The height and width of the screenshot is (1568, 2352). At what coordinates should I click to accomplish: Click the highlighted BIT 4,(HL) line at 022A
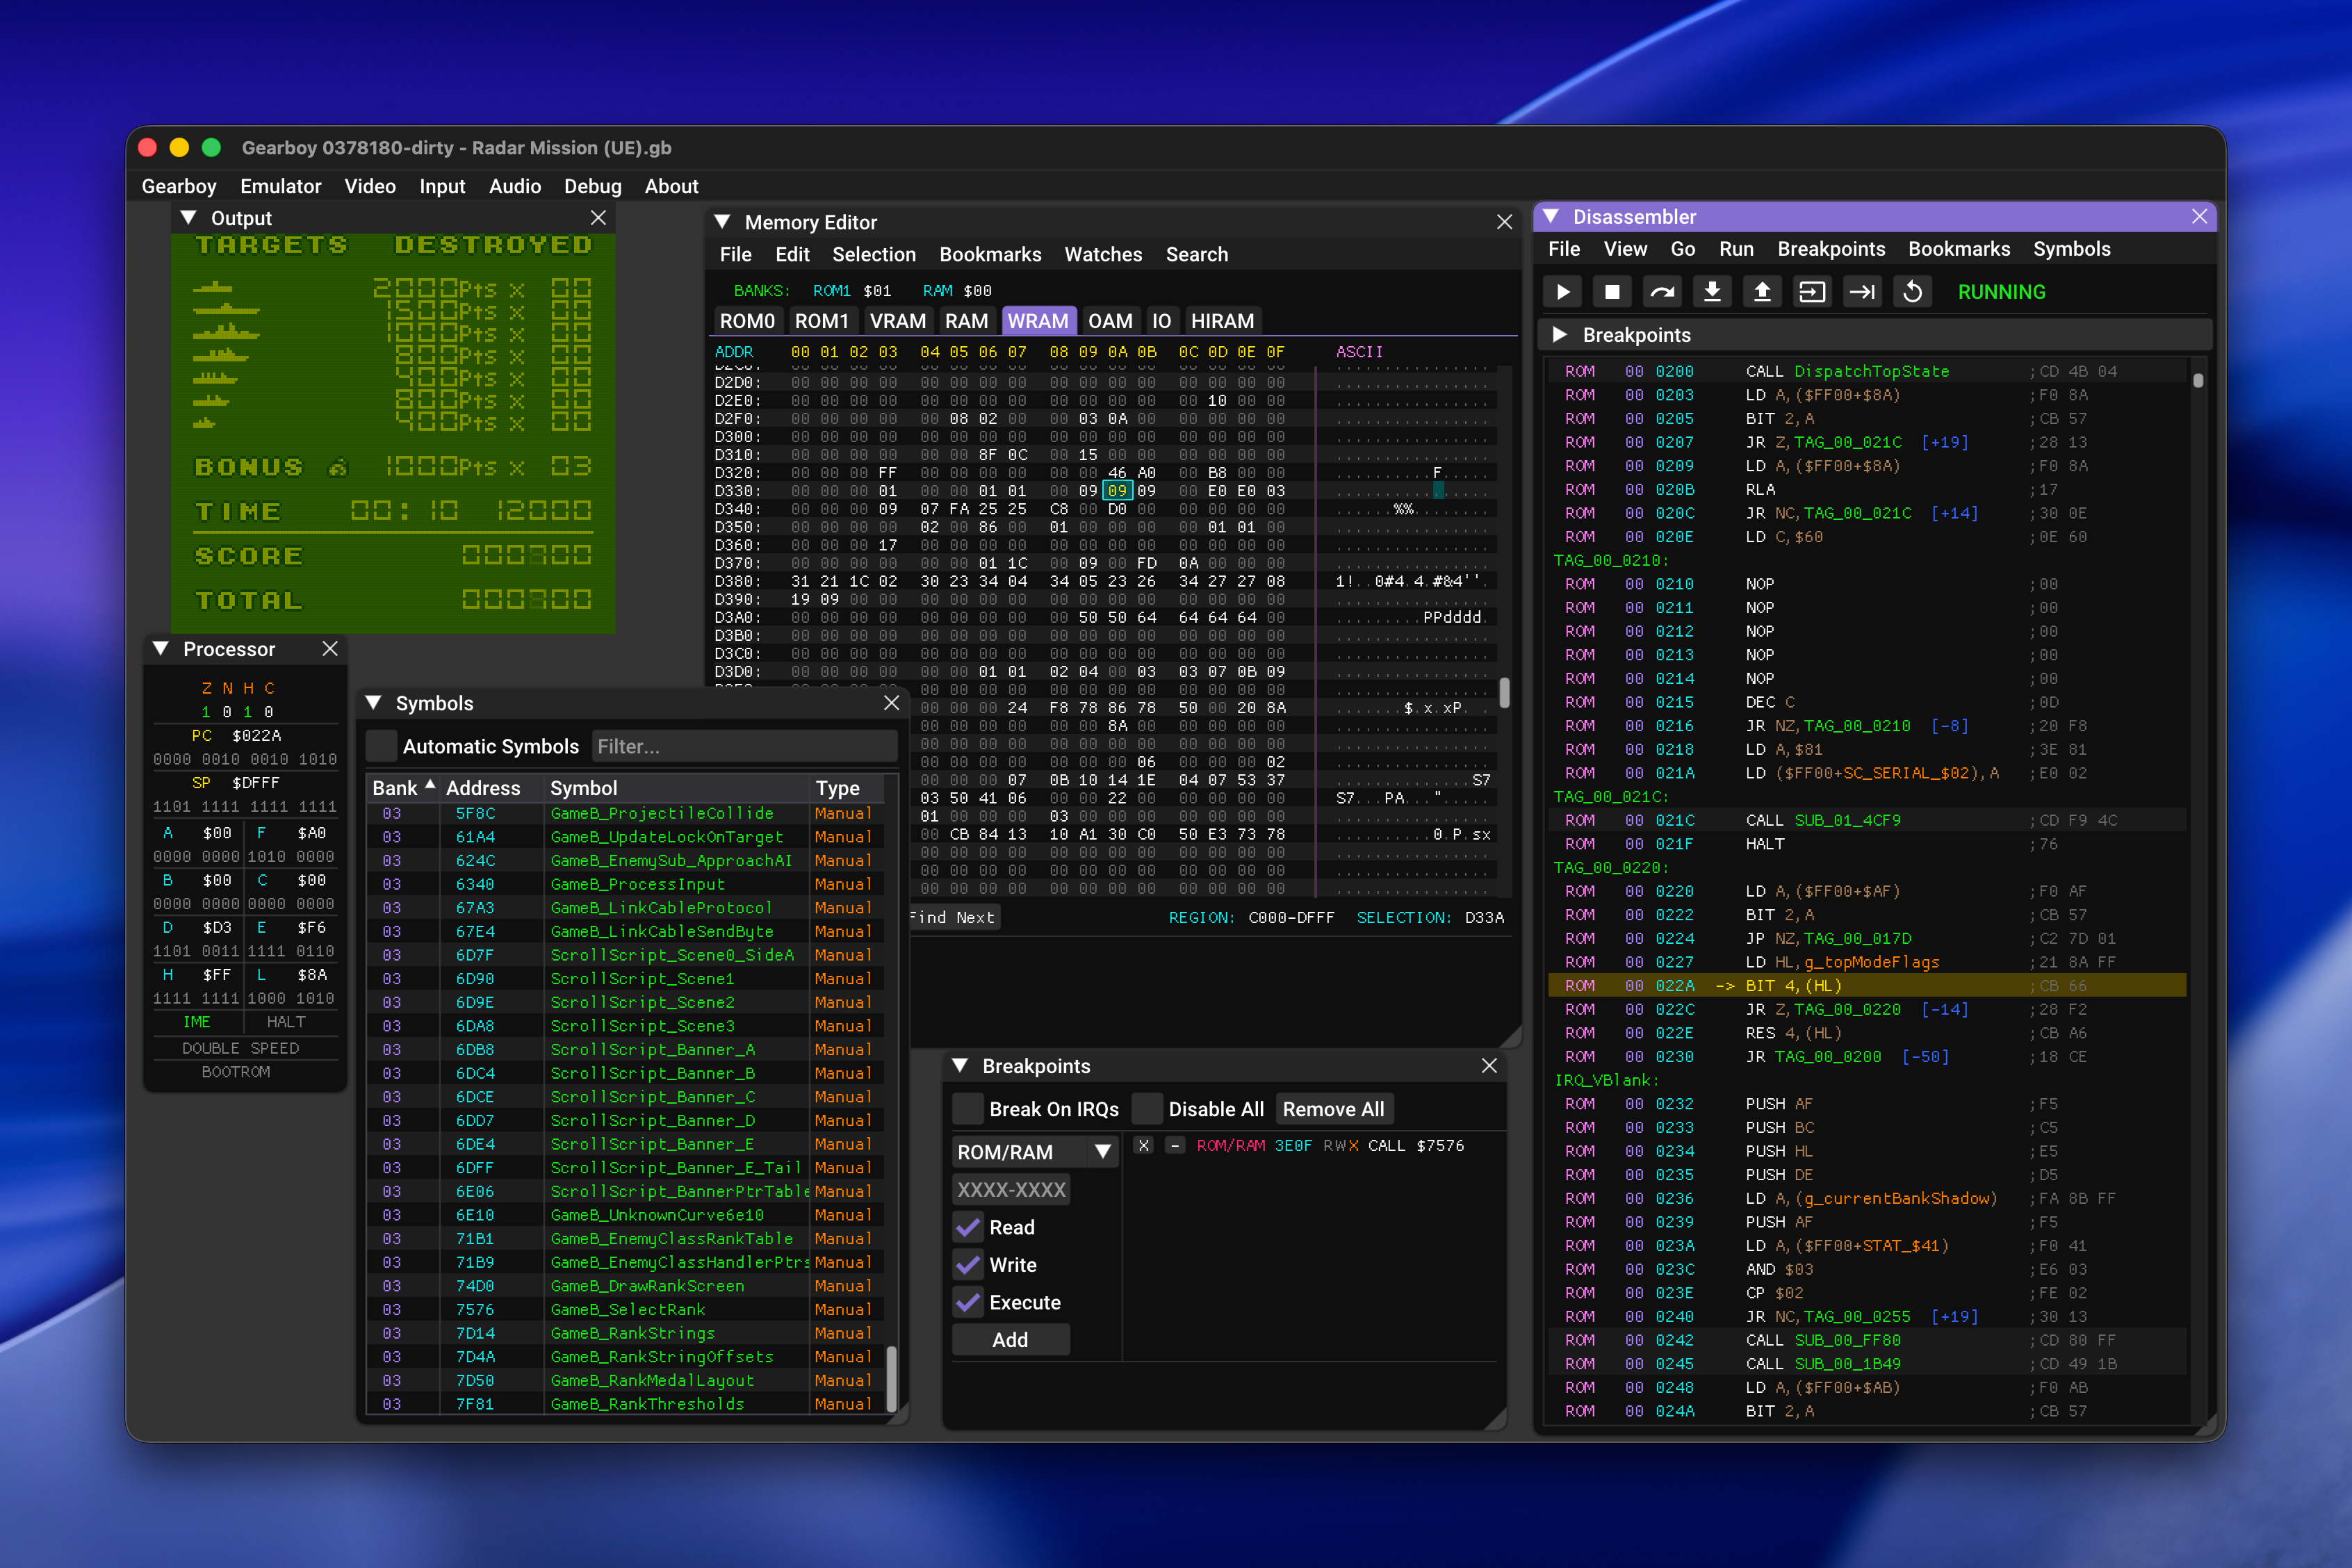point(1866,985)
